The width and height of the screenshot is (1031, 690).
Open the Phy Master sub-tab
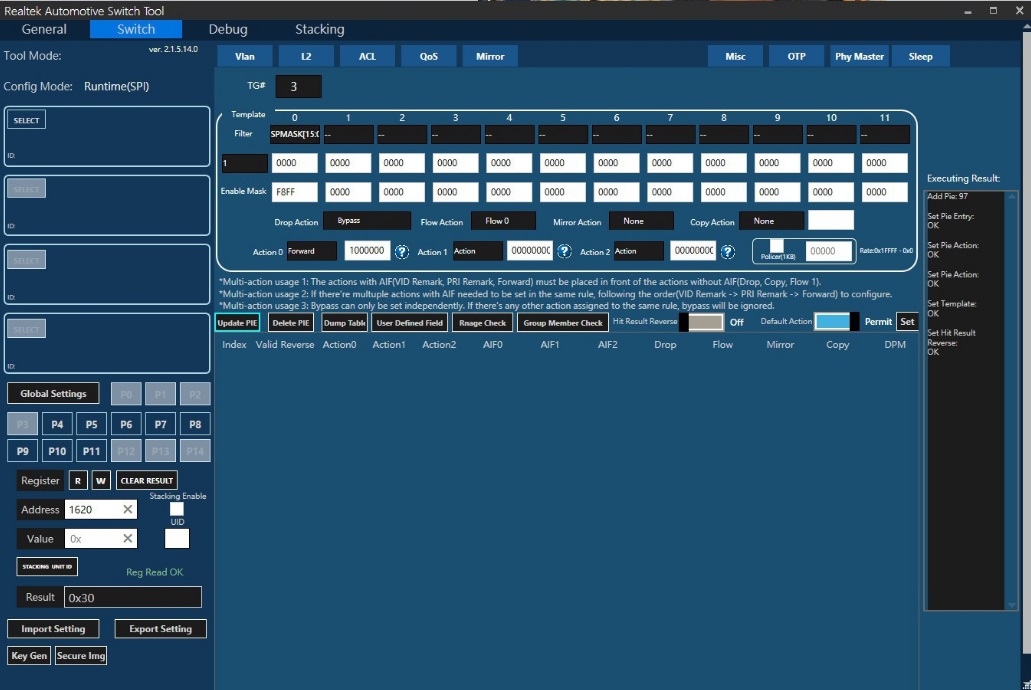coord(859,57)
